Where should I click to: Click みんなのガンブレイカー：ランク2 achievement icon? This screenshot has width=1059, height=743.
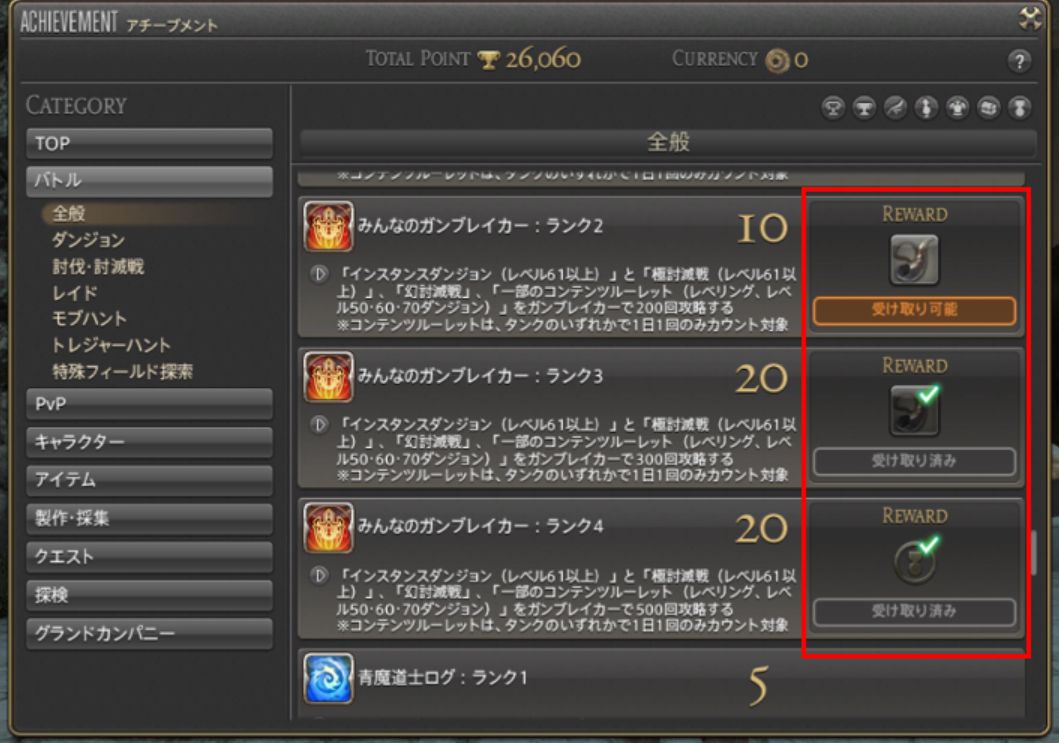pyautogui.click(x=328, y=226)
